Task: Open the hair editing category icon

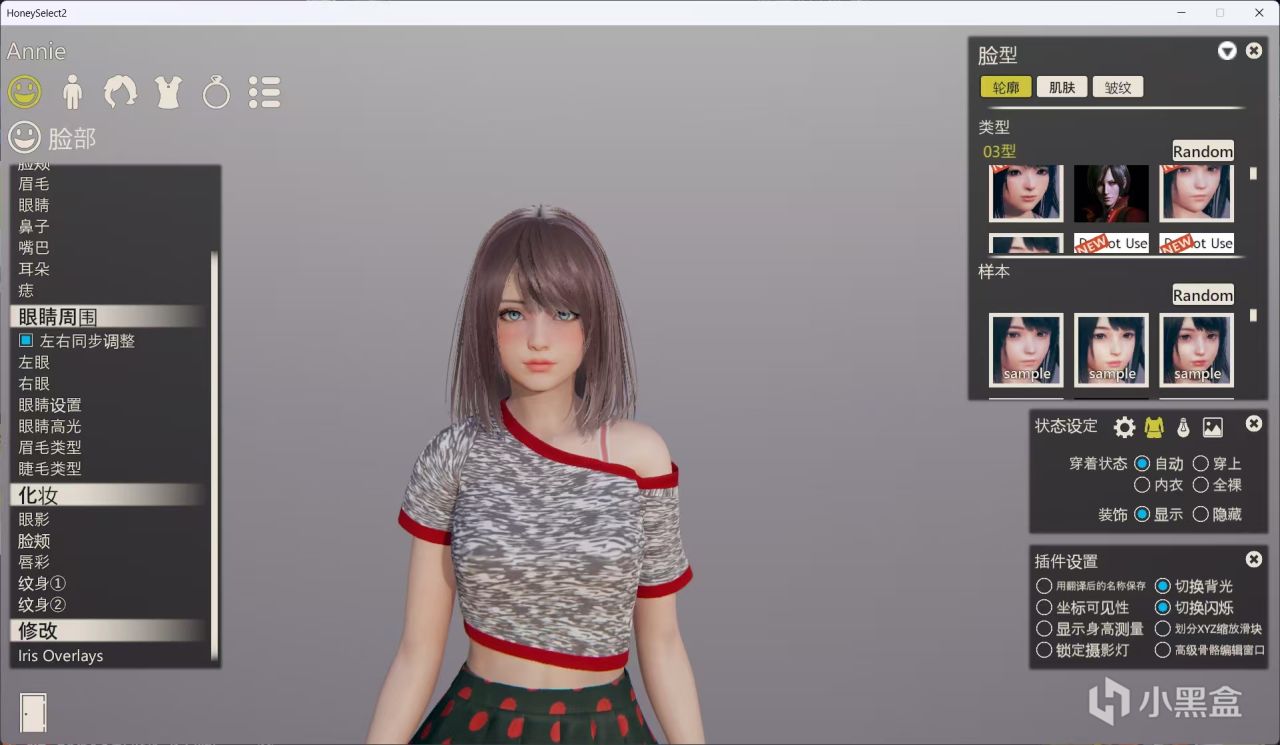Action: point(121,92)
